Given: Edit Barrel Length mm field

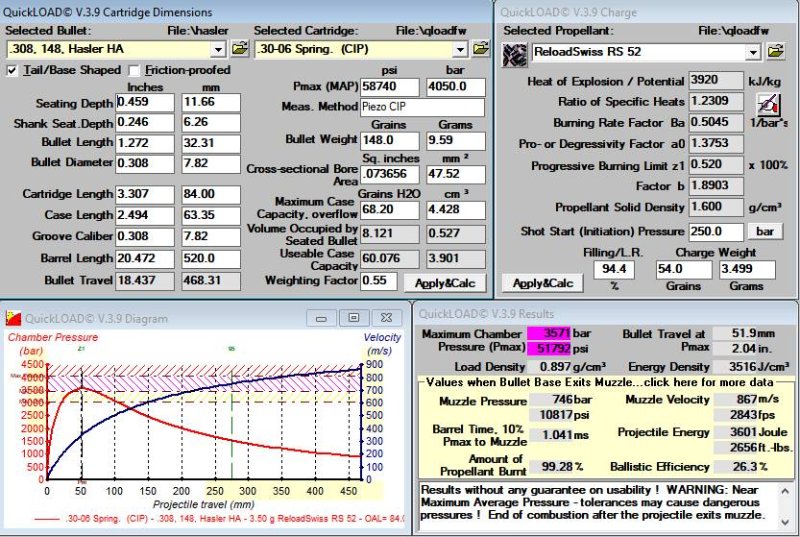Looking at the screenshot, I should (211, 259).
